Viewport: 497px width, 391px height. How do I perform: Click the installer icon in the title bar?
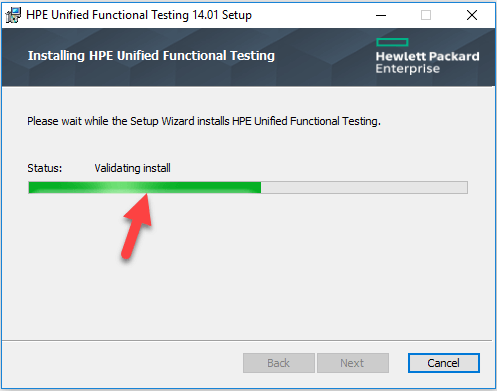[x=13, y=15]
